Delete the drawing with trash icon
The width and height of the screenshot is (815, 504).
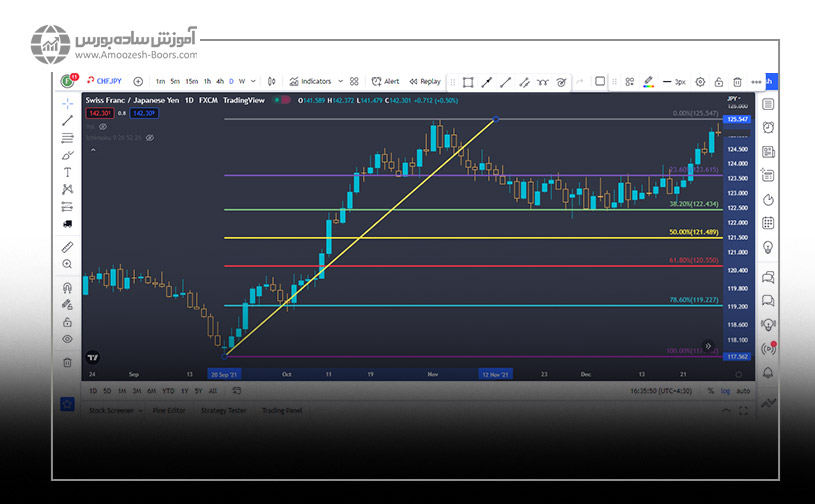click(x=737, y=81)
